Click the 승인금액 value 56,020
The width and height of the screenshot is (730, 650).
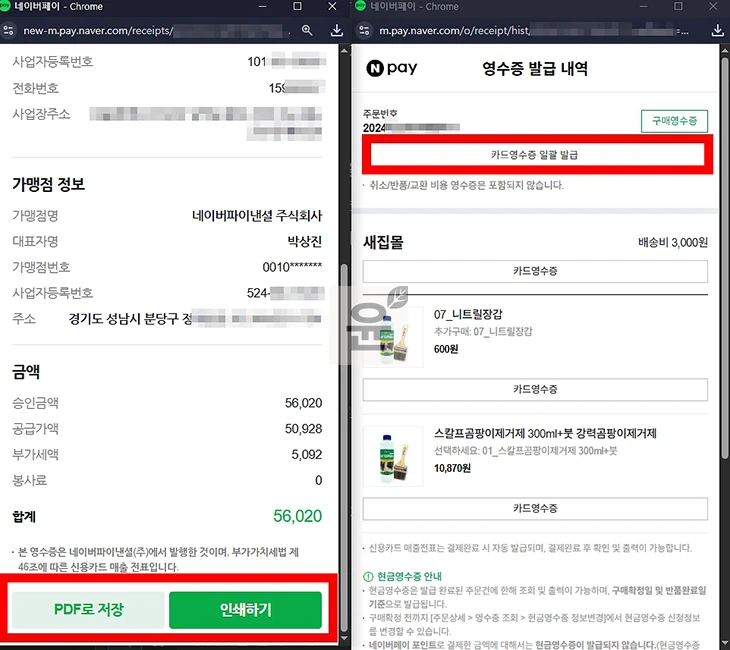pos(304,403)
